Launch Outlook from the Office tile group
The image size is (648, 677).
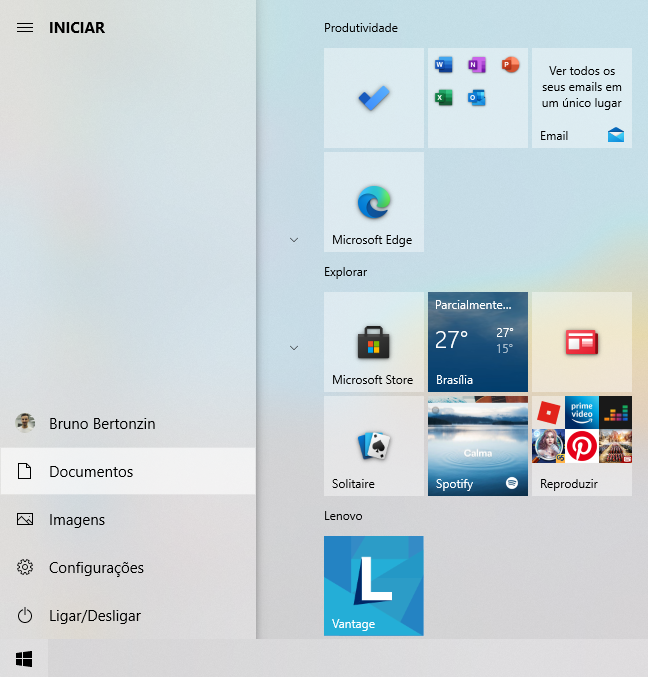477,98
